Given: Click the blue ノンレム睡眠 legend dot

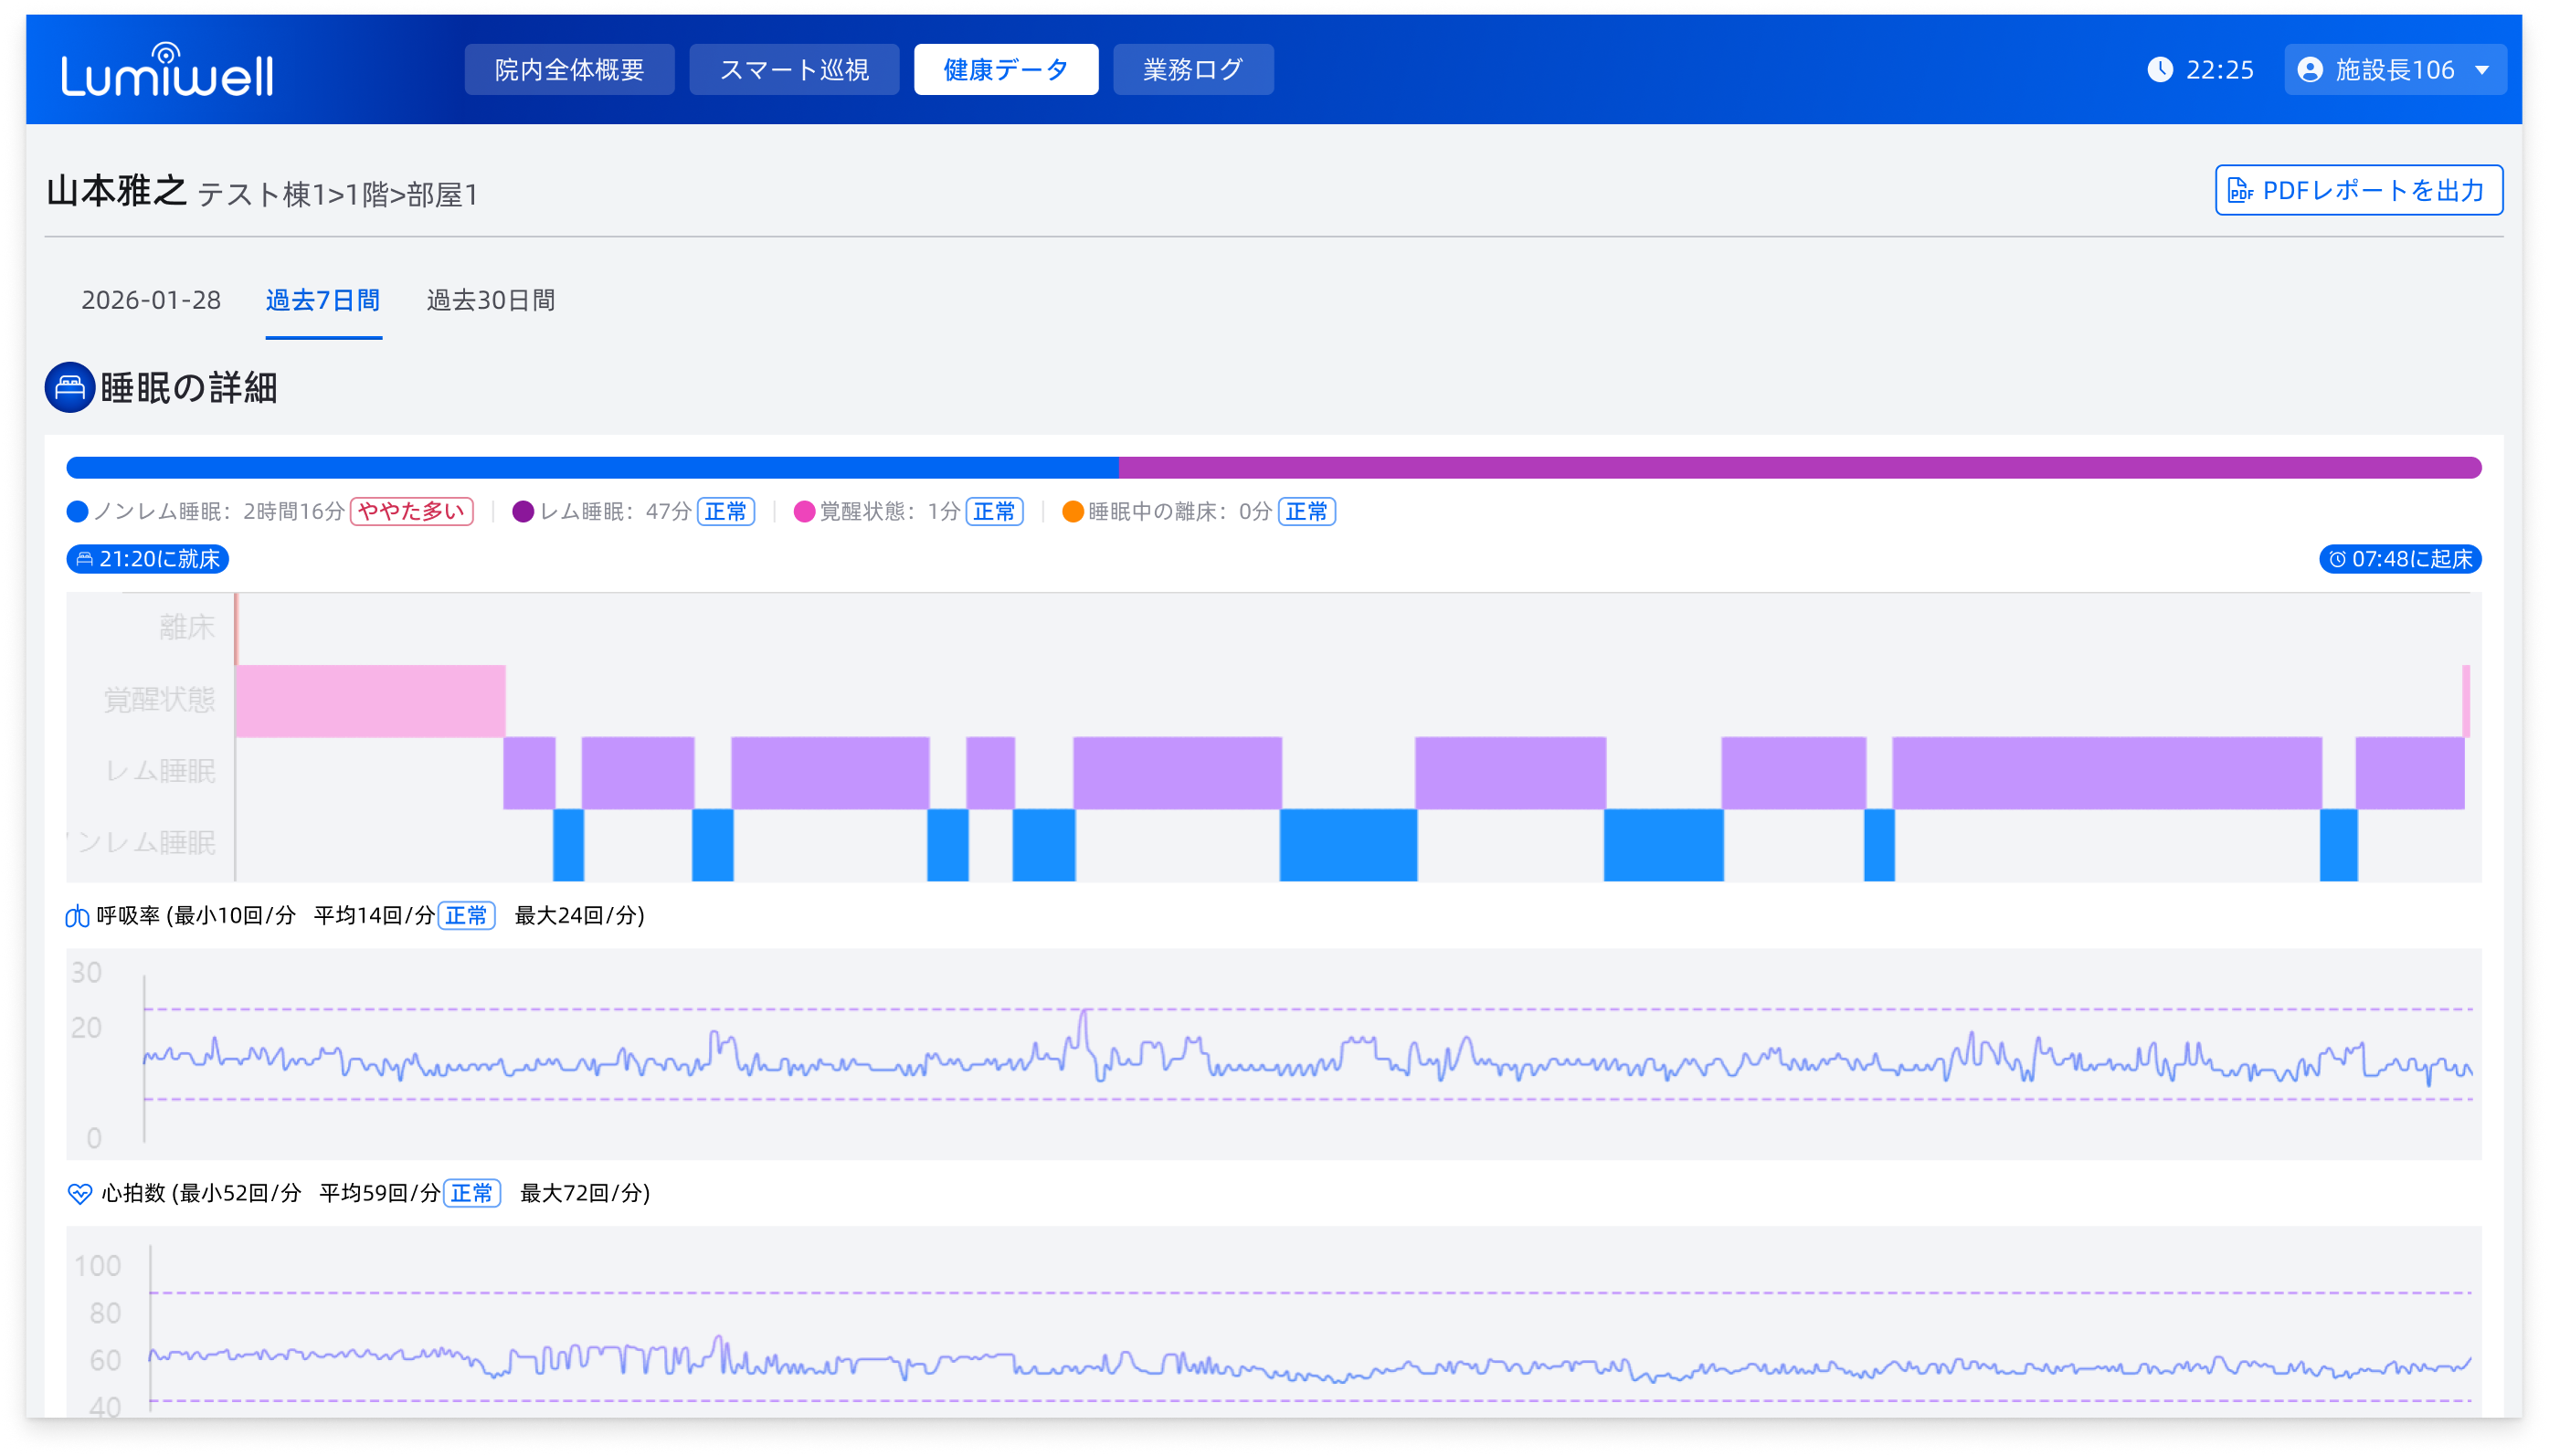Looking at the screenshot, I should point(78,512).
